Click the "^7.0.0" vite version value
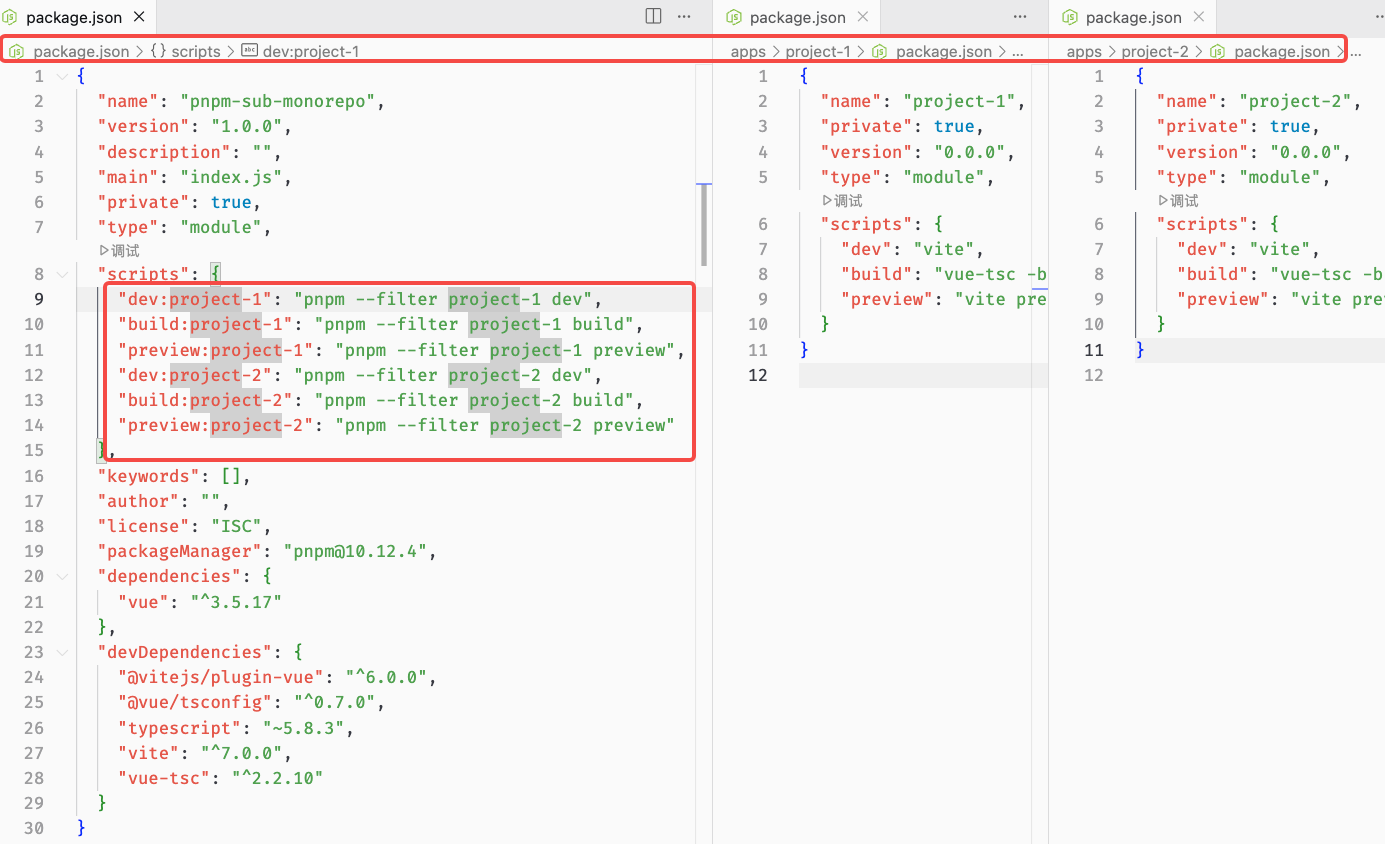Viewport: 1385px width, 844px height. click(241, 753)
